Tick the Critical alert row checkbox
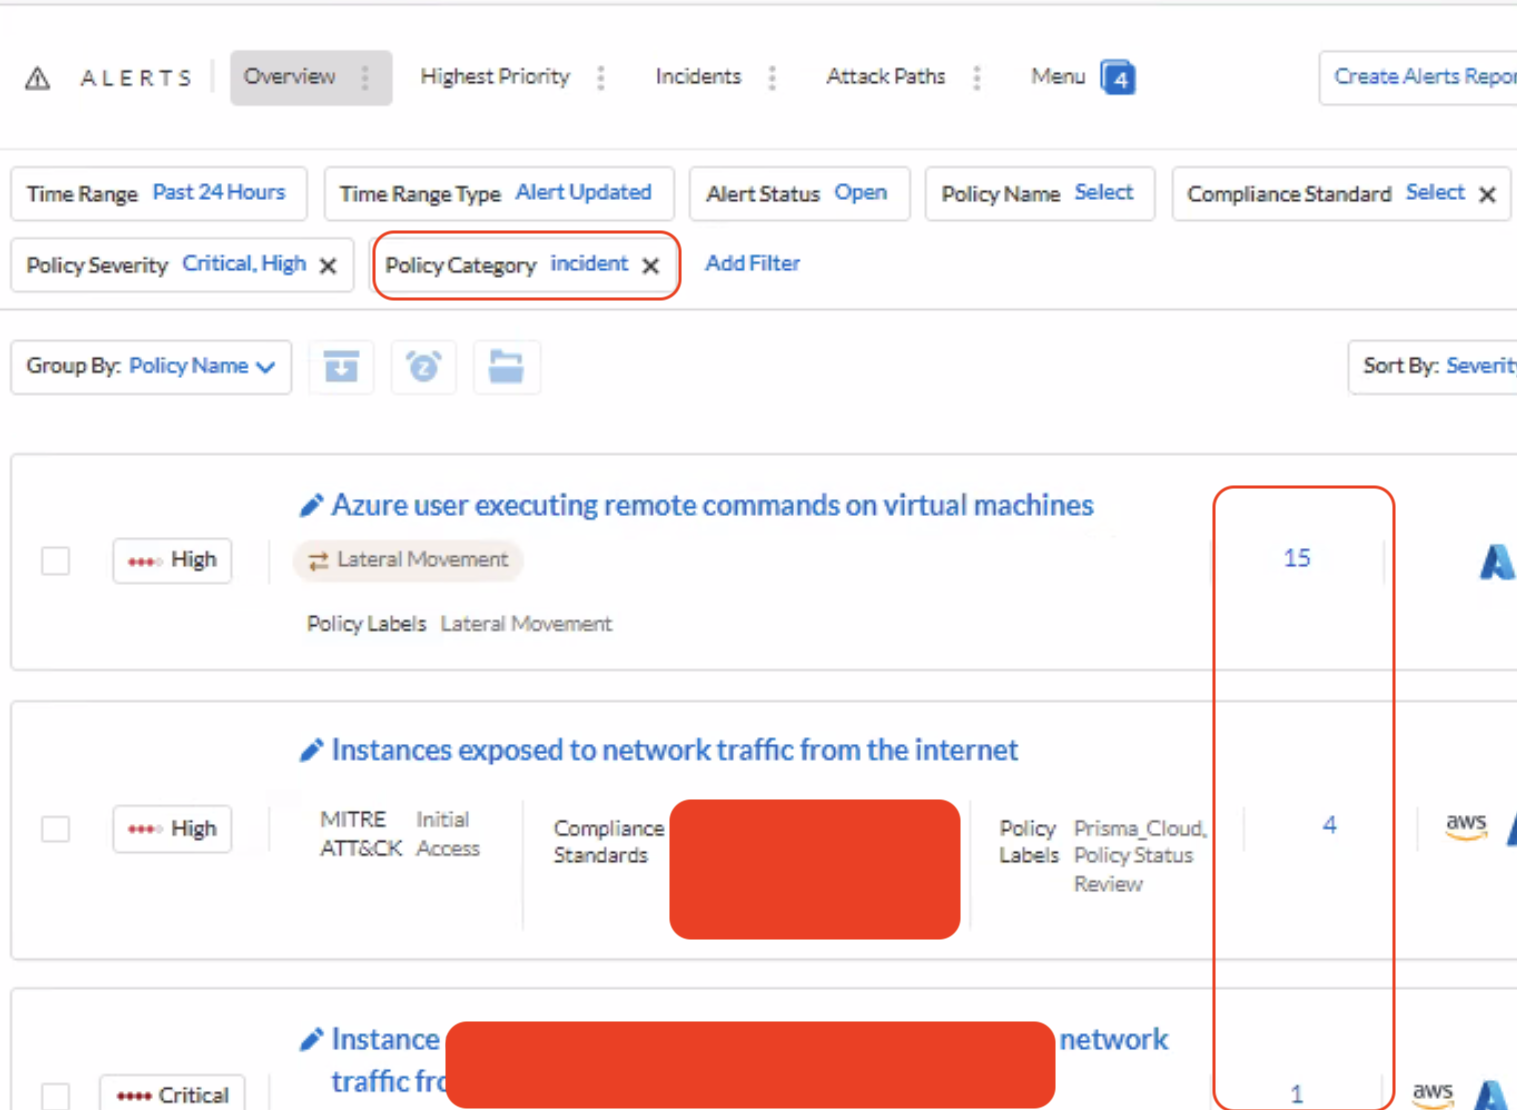Viewport: 1517px width, 1110px height. point(56,1095)
